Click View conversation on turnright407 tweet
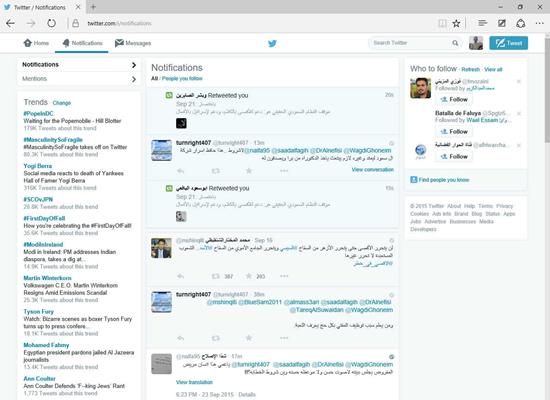This screenshot has height=400, width=550. tap(373, 169)
